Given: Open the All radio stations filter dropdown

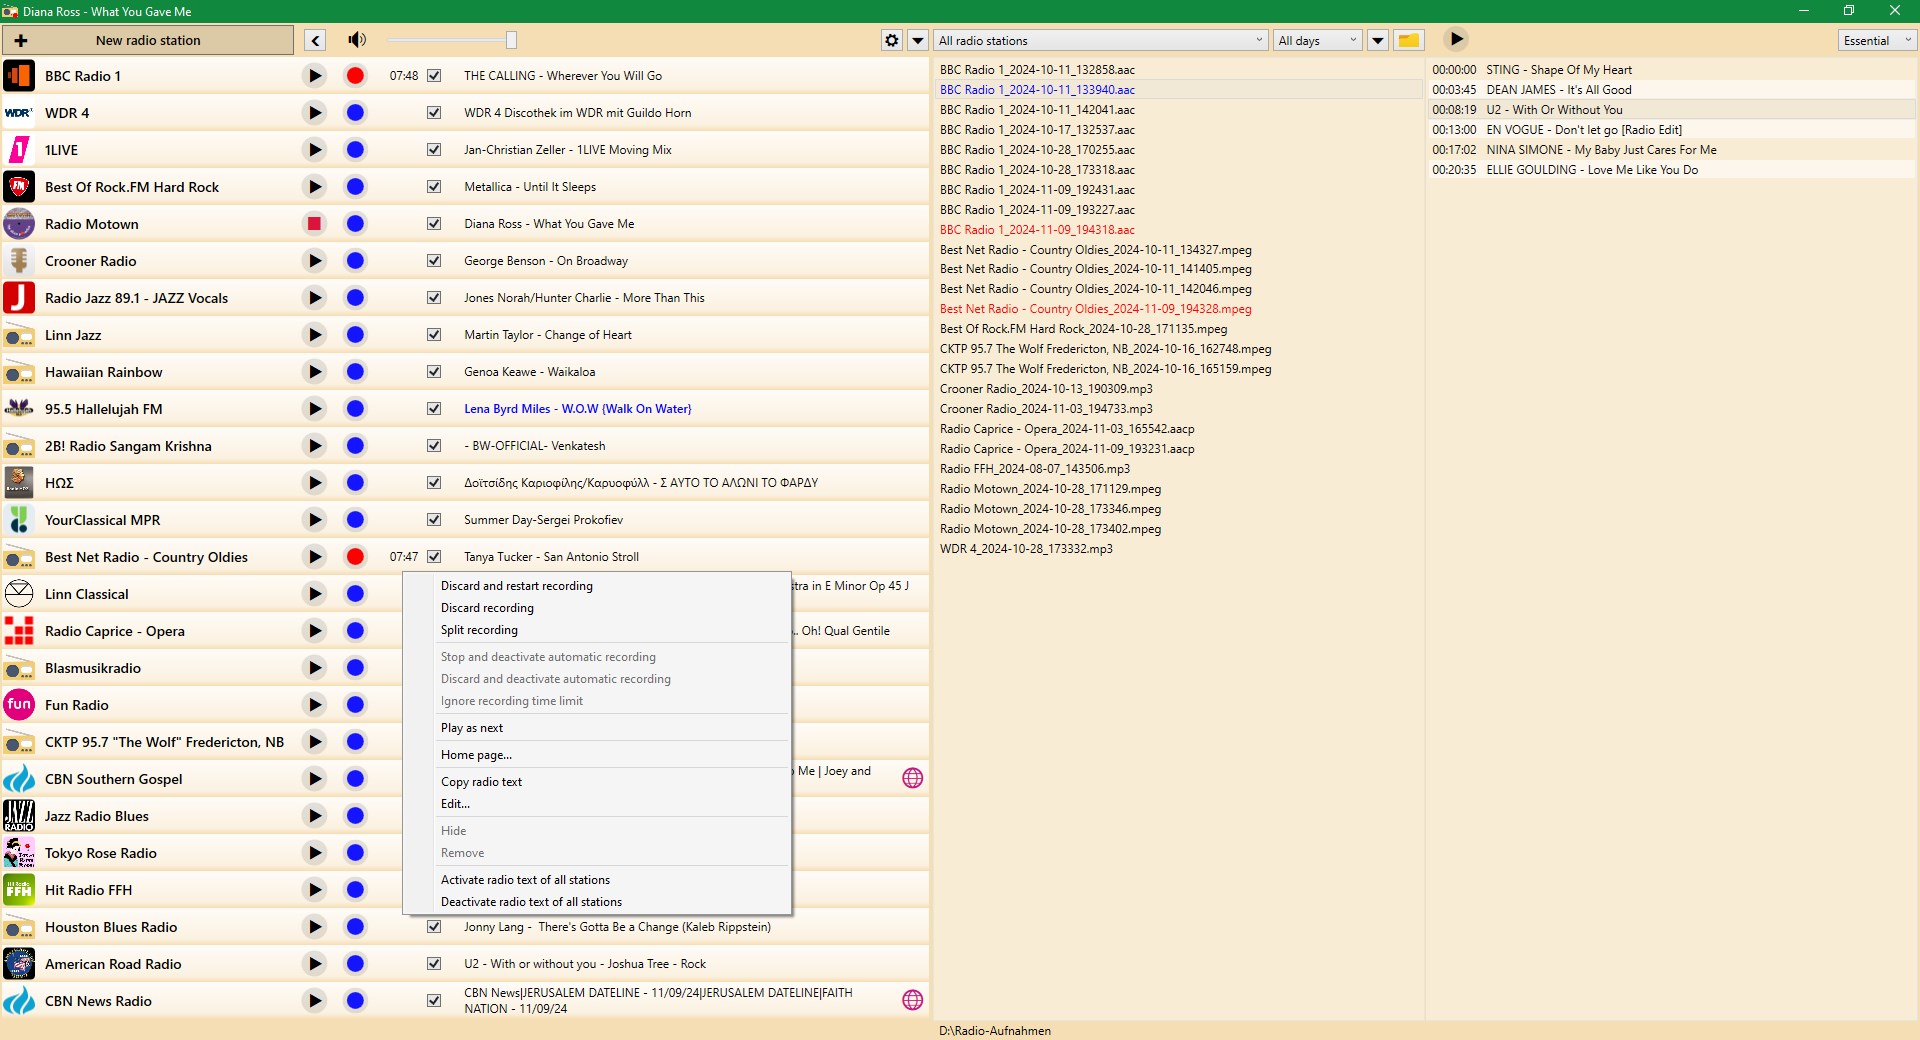Looking at the screenshot, I should coord(1101,40).
